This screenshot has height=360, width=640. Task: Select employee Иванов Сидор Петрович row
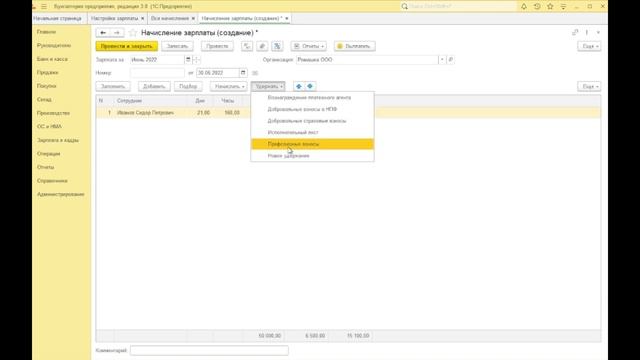point(348,113)
